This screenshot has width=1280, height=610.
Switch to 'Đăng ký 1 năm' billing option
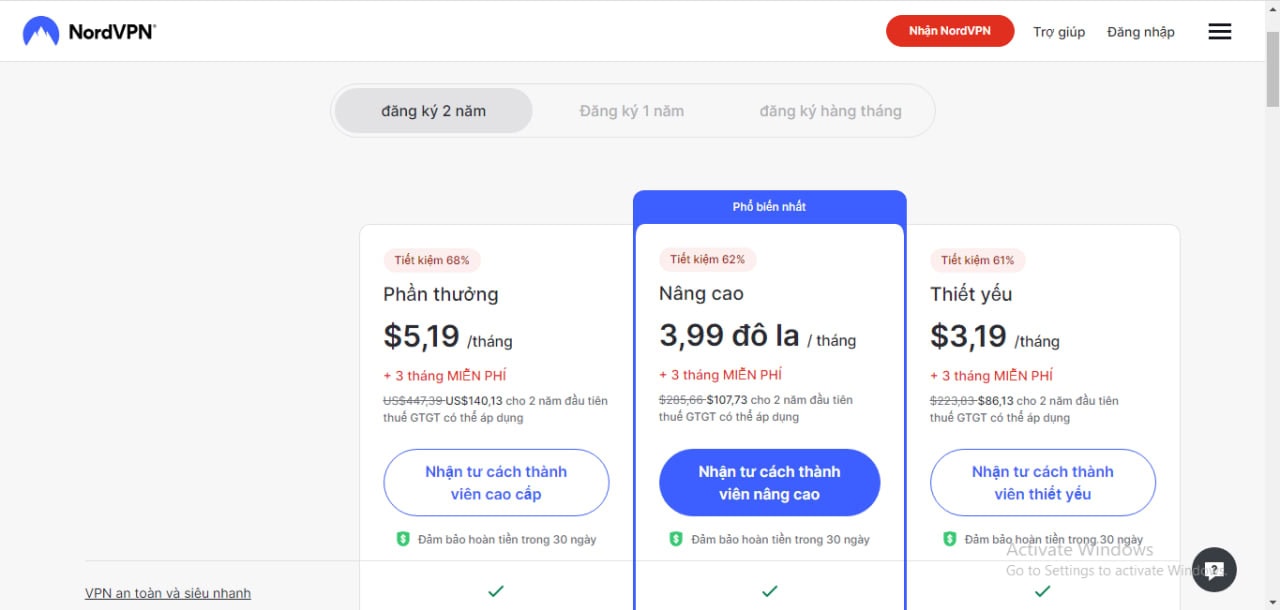tap(631, 111)
